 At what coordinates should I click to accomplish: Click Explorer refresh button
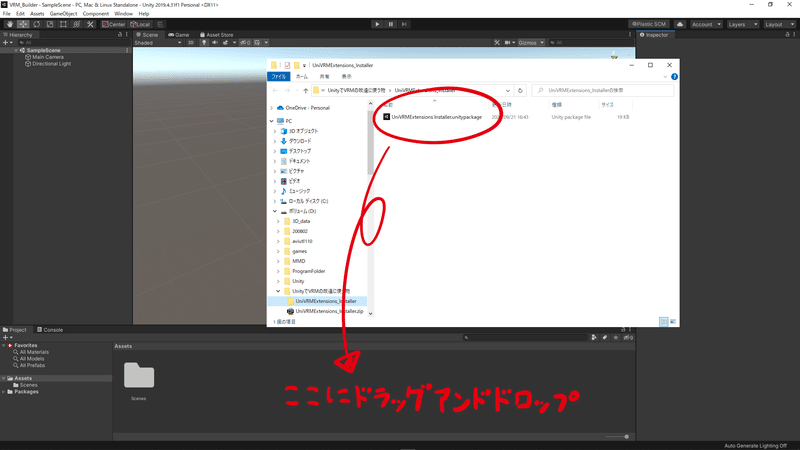[x=520, y=91]
